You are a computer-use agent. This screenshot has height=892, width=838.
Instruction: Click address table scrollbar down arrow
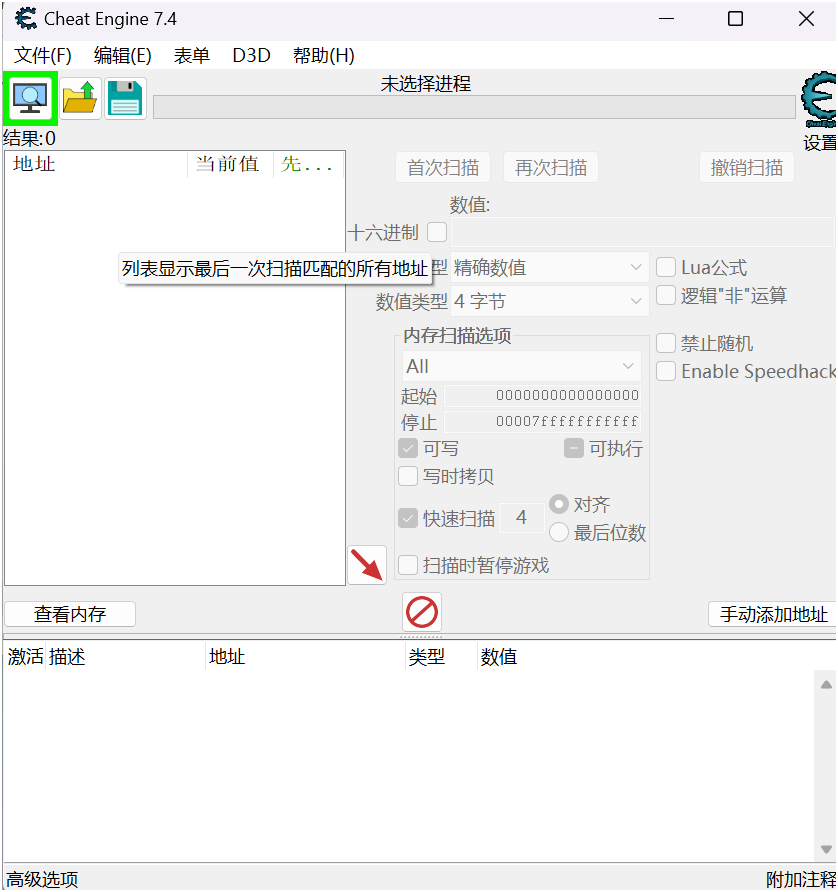coord(827,849)
